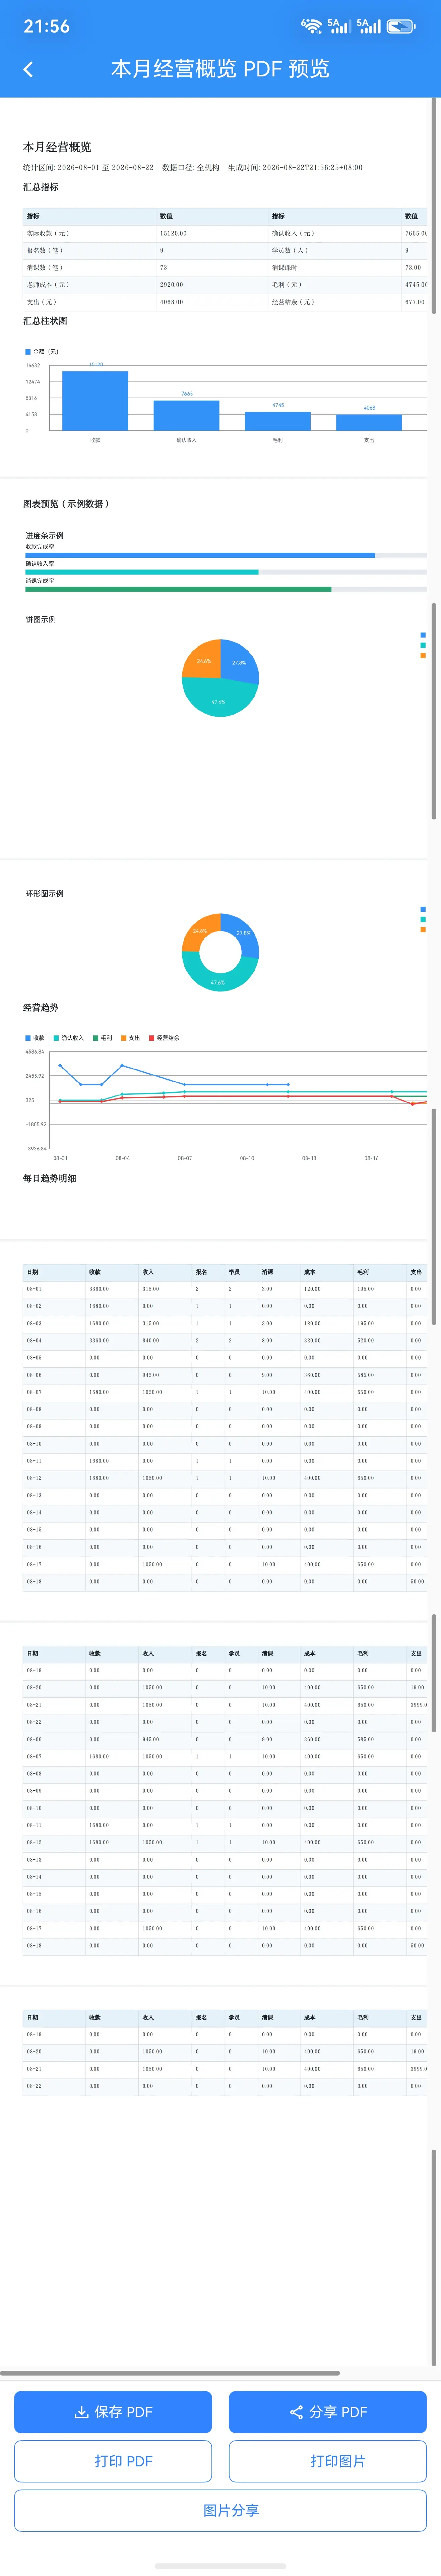
Task: Tap the 汇总柱状图 section heading
Action: [x=45, y=321]
